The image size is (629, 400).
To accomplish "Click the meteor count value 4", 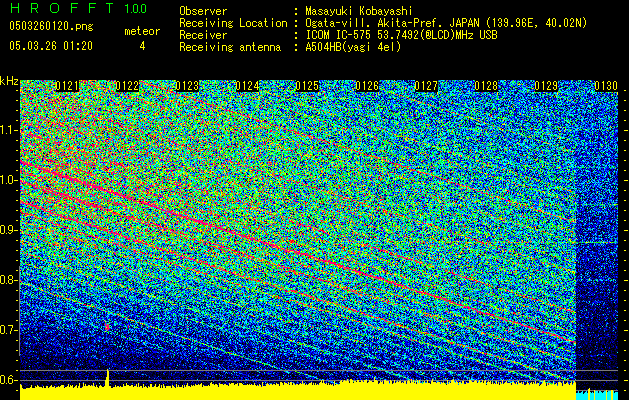I will pyautogui.click(x=142, y=46).
